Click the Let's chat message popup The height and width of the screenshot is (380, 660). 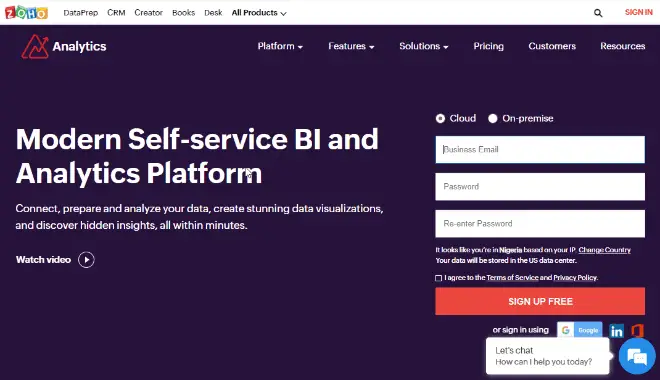point(547,356)
